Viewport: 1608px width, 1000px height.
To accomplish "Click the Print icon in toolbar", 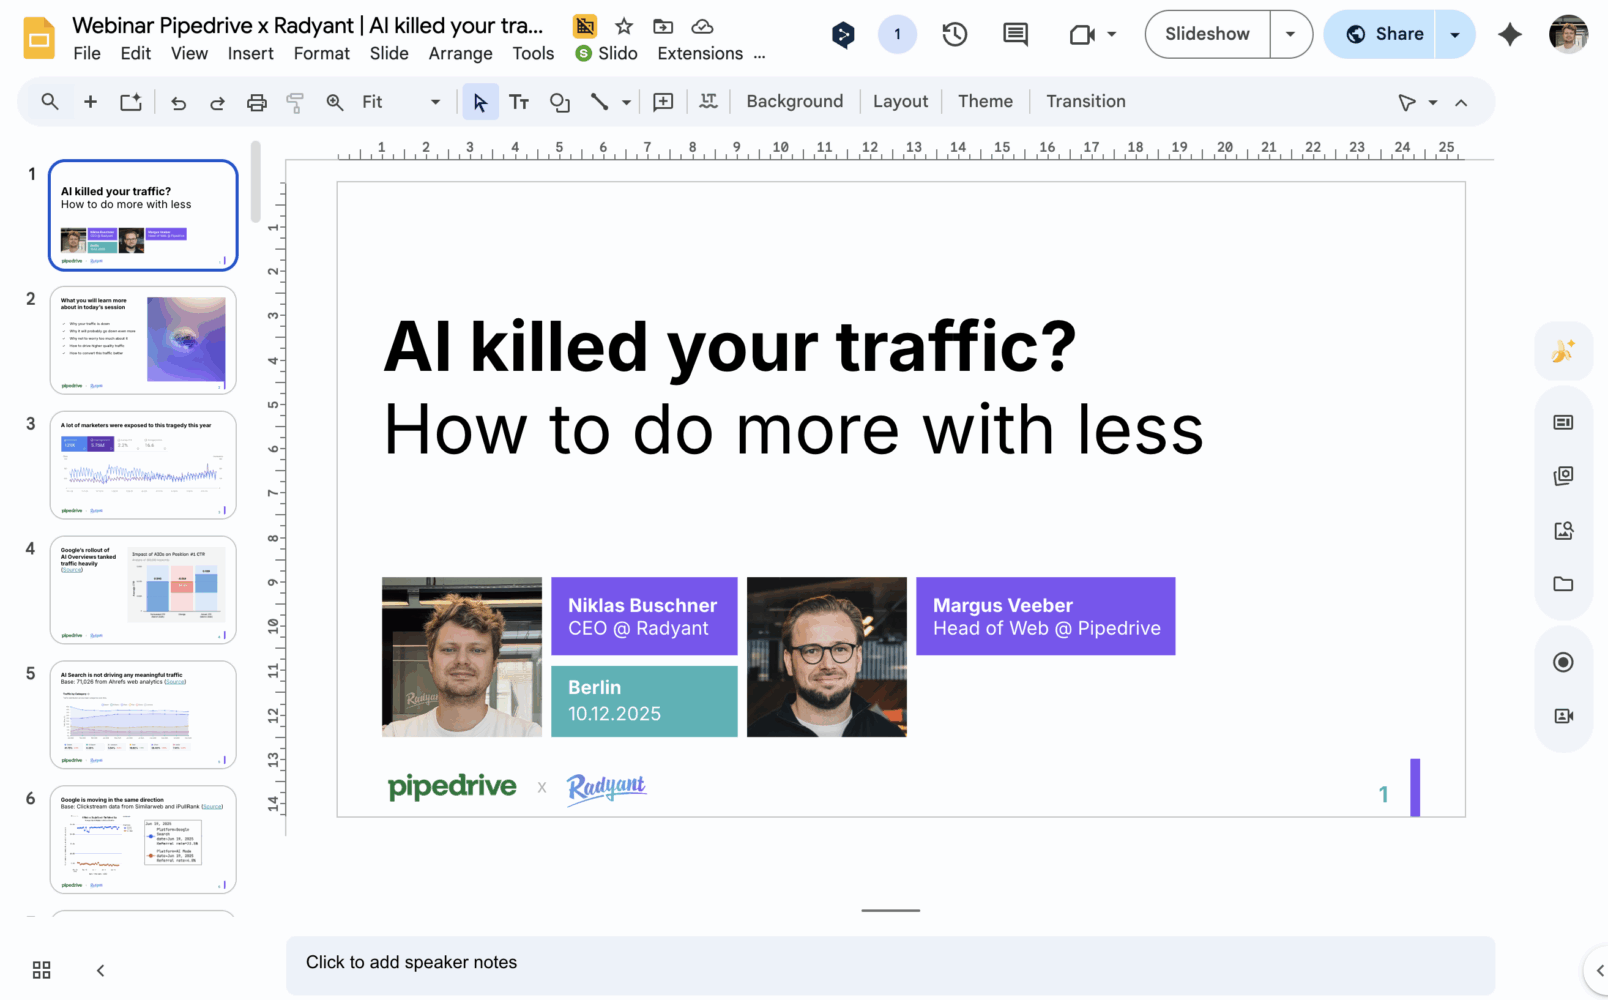I will coord(257,102).
